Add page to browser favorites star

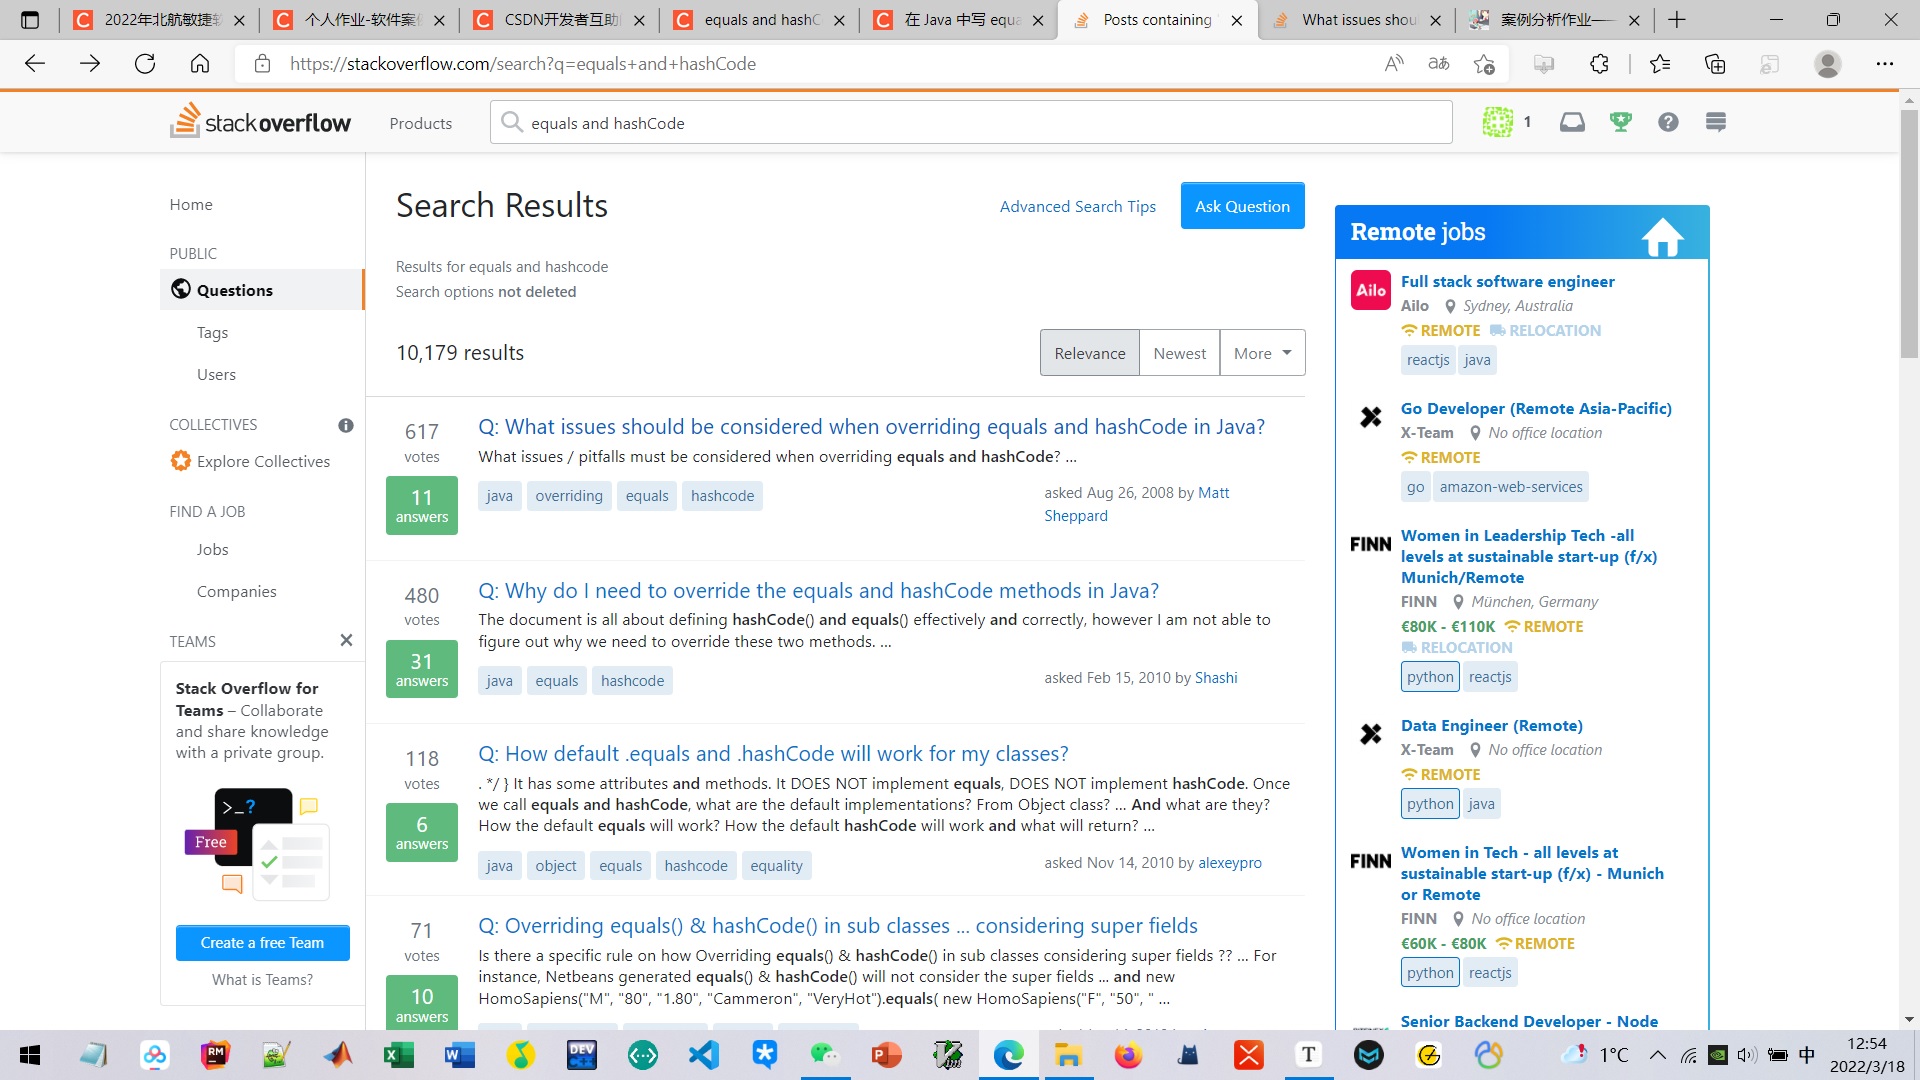1484,64
